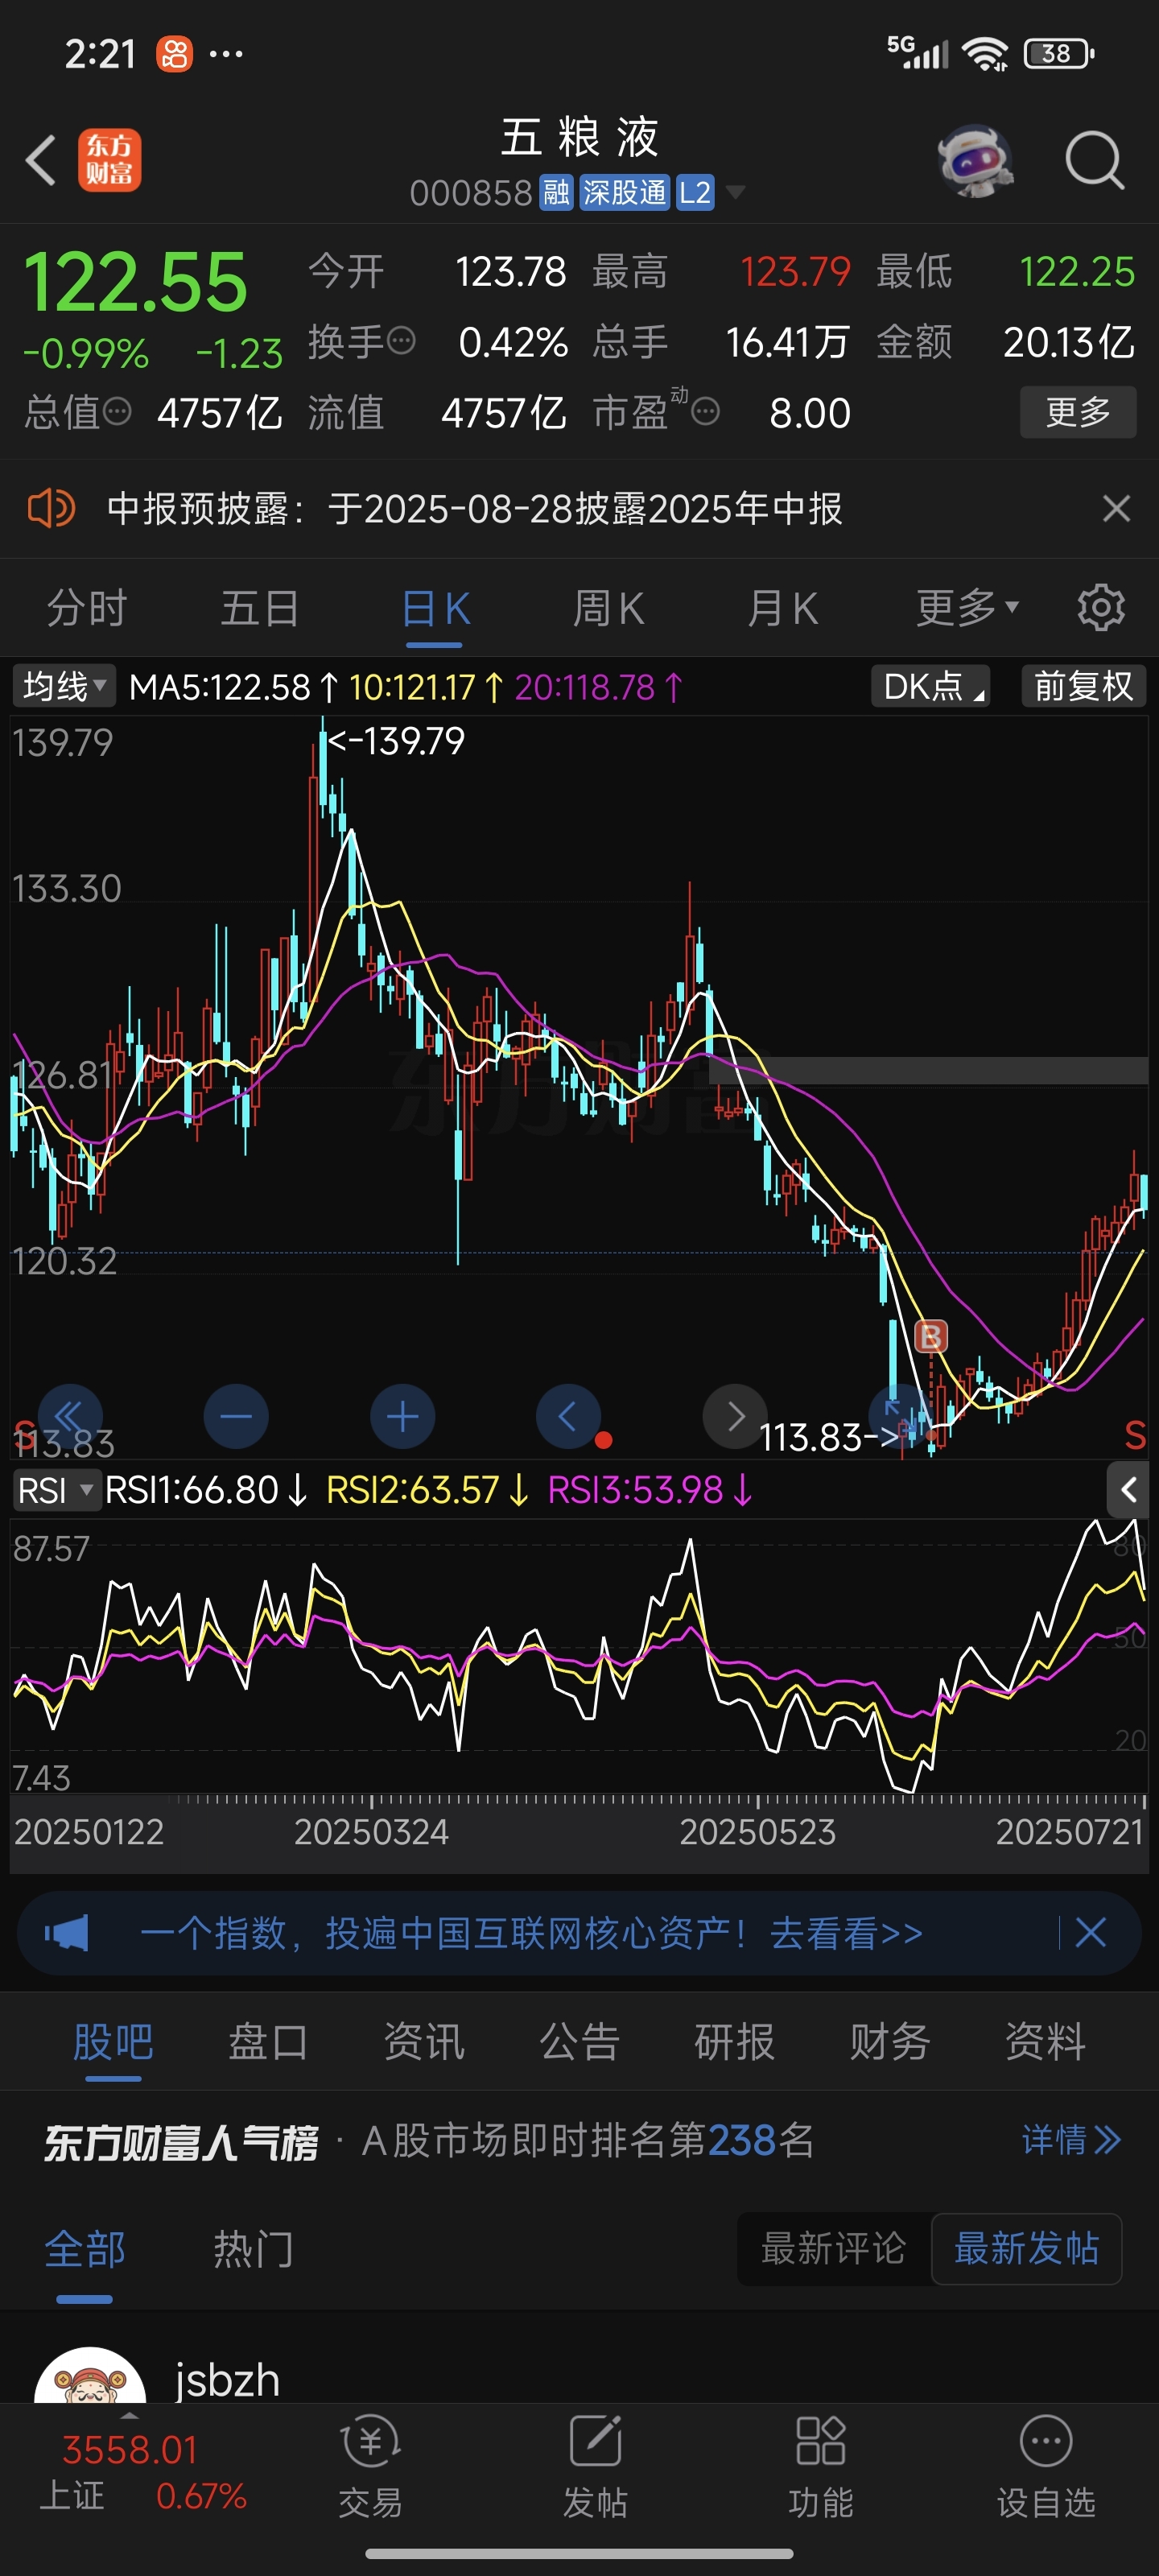1159x2576 pixels.
Task: Move chart left with left arrow
Action: pyautogui.click(x=568, y=1416)
